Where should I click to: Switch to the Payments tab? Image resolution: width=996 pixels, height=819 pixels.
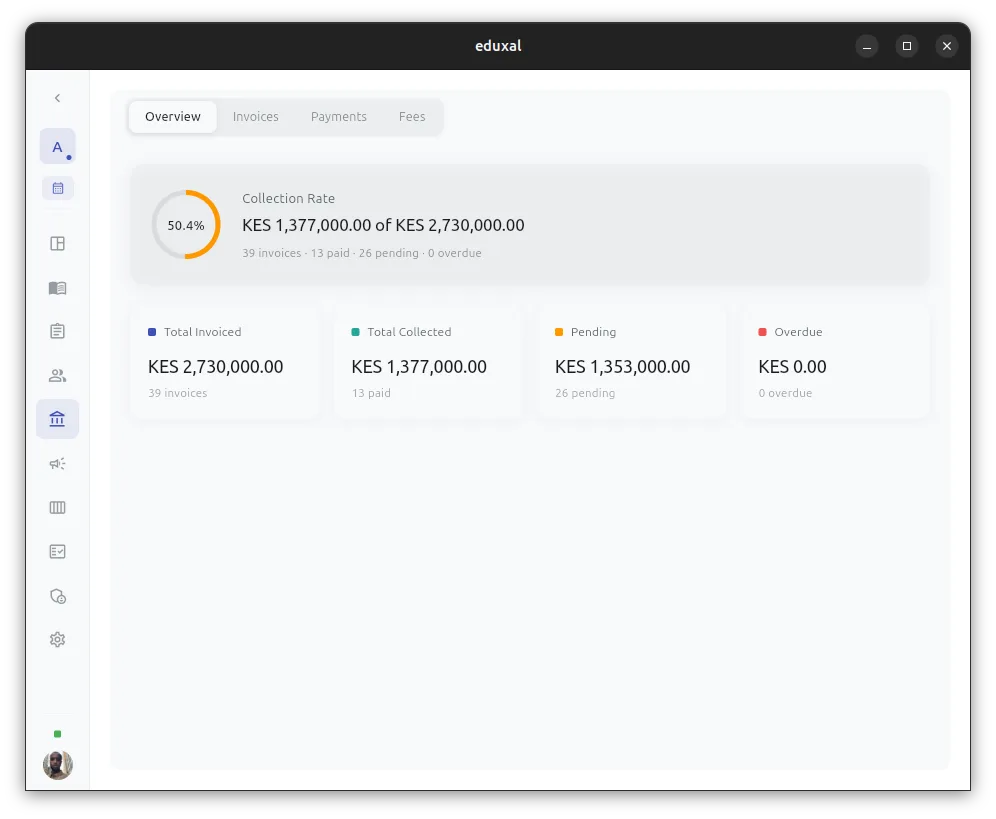[338, 116]
